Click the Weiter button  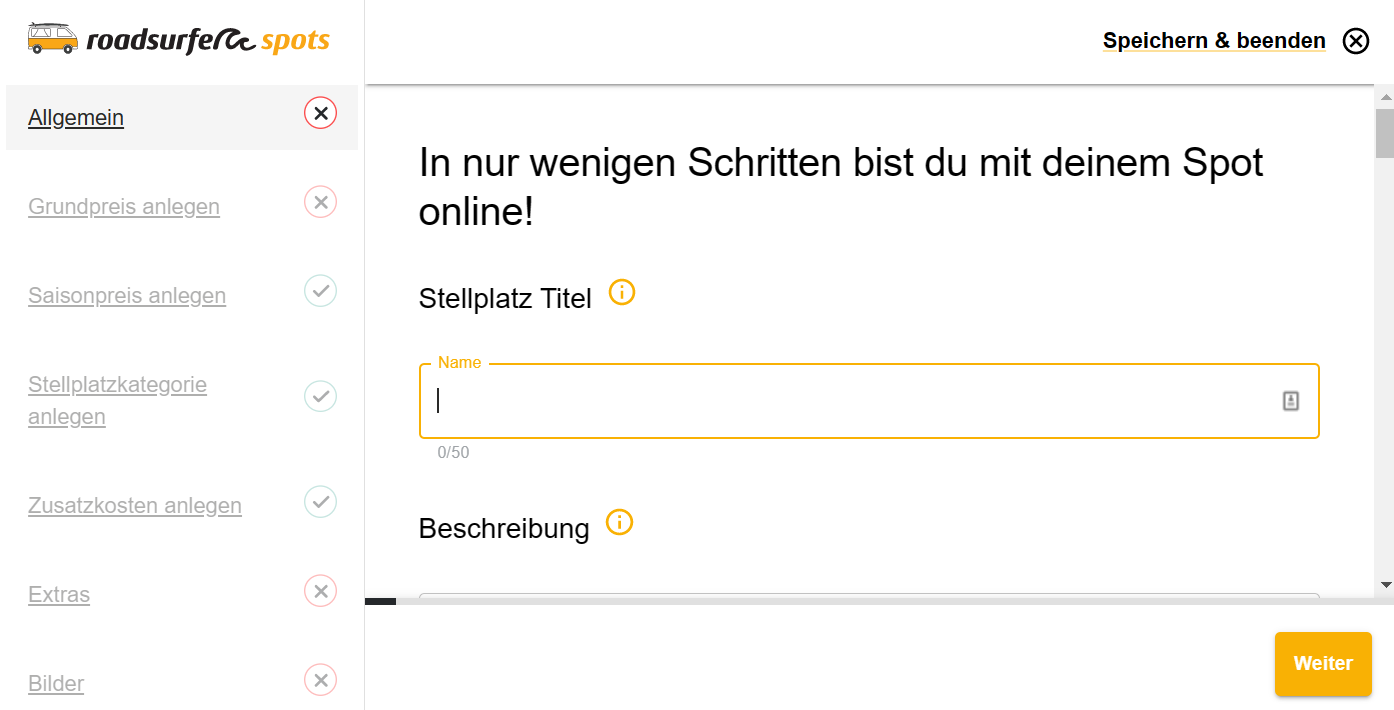coord(1323,663)
